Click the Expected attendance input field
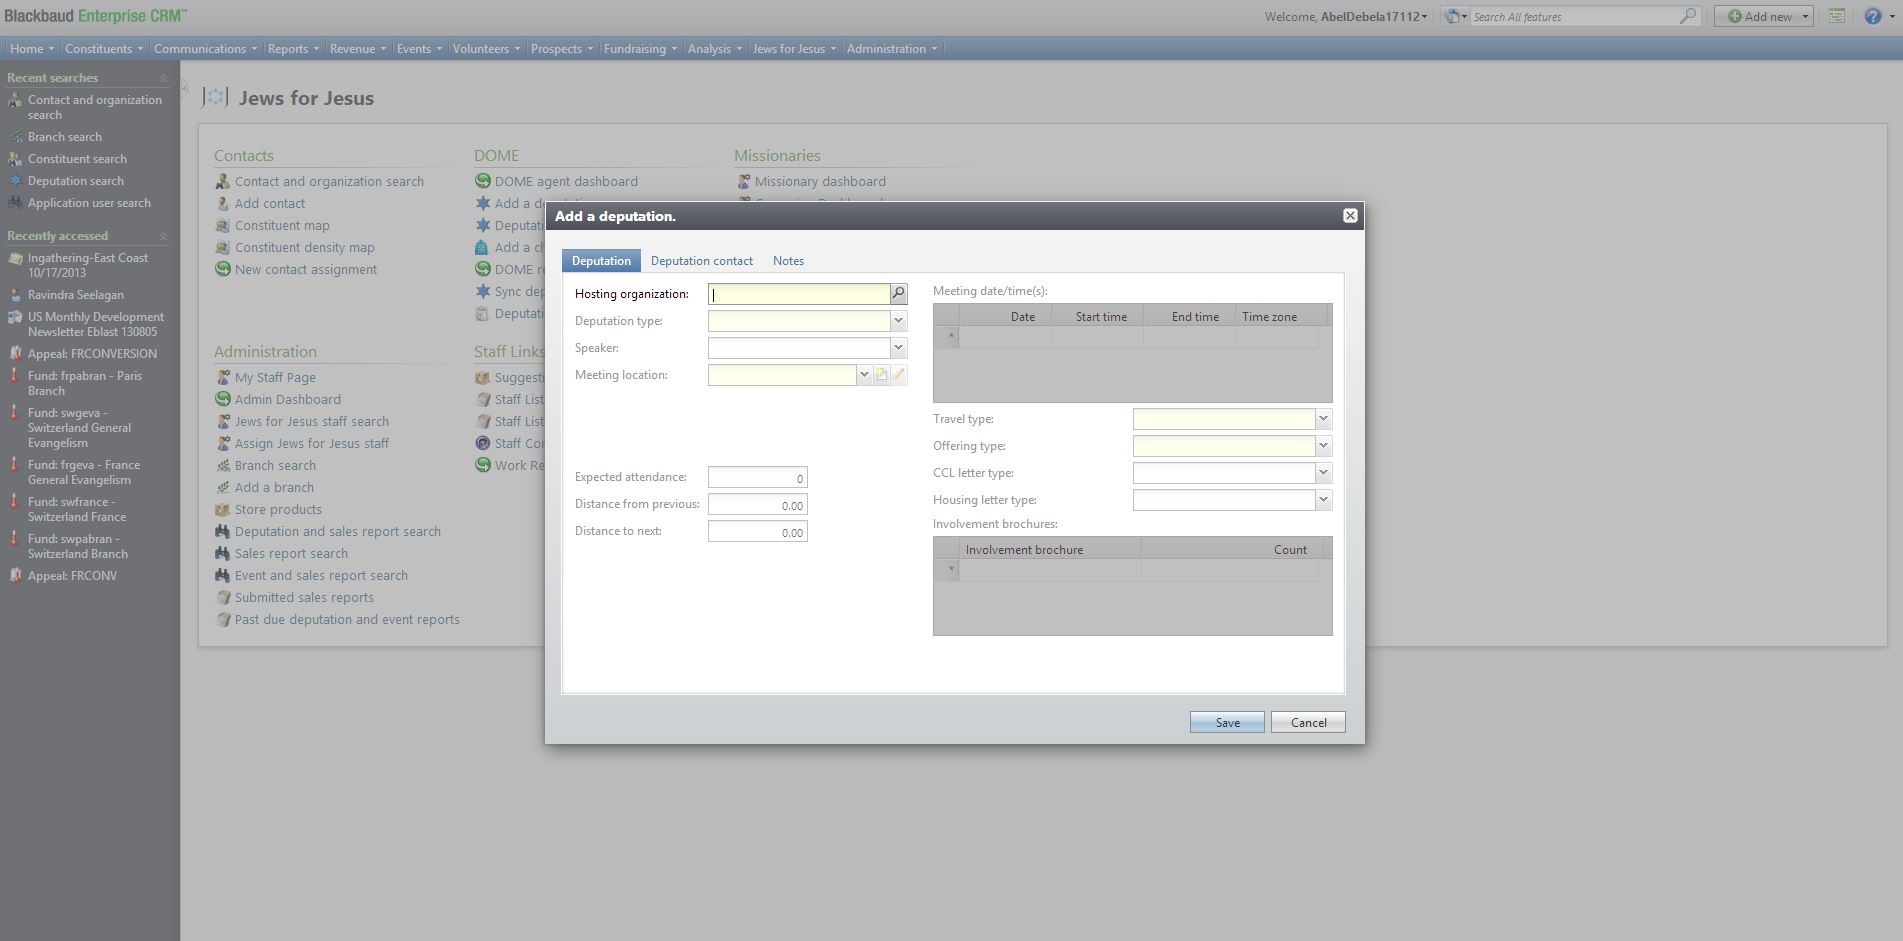Viewport: 1903px width, 941px height. tap(757, 478)
